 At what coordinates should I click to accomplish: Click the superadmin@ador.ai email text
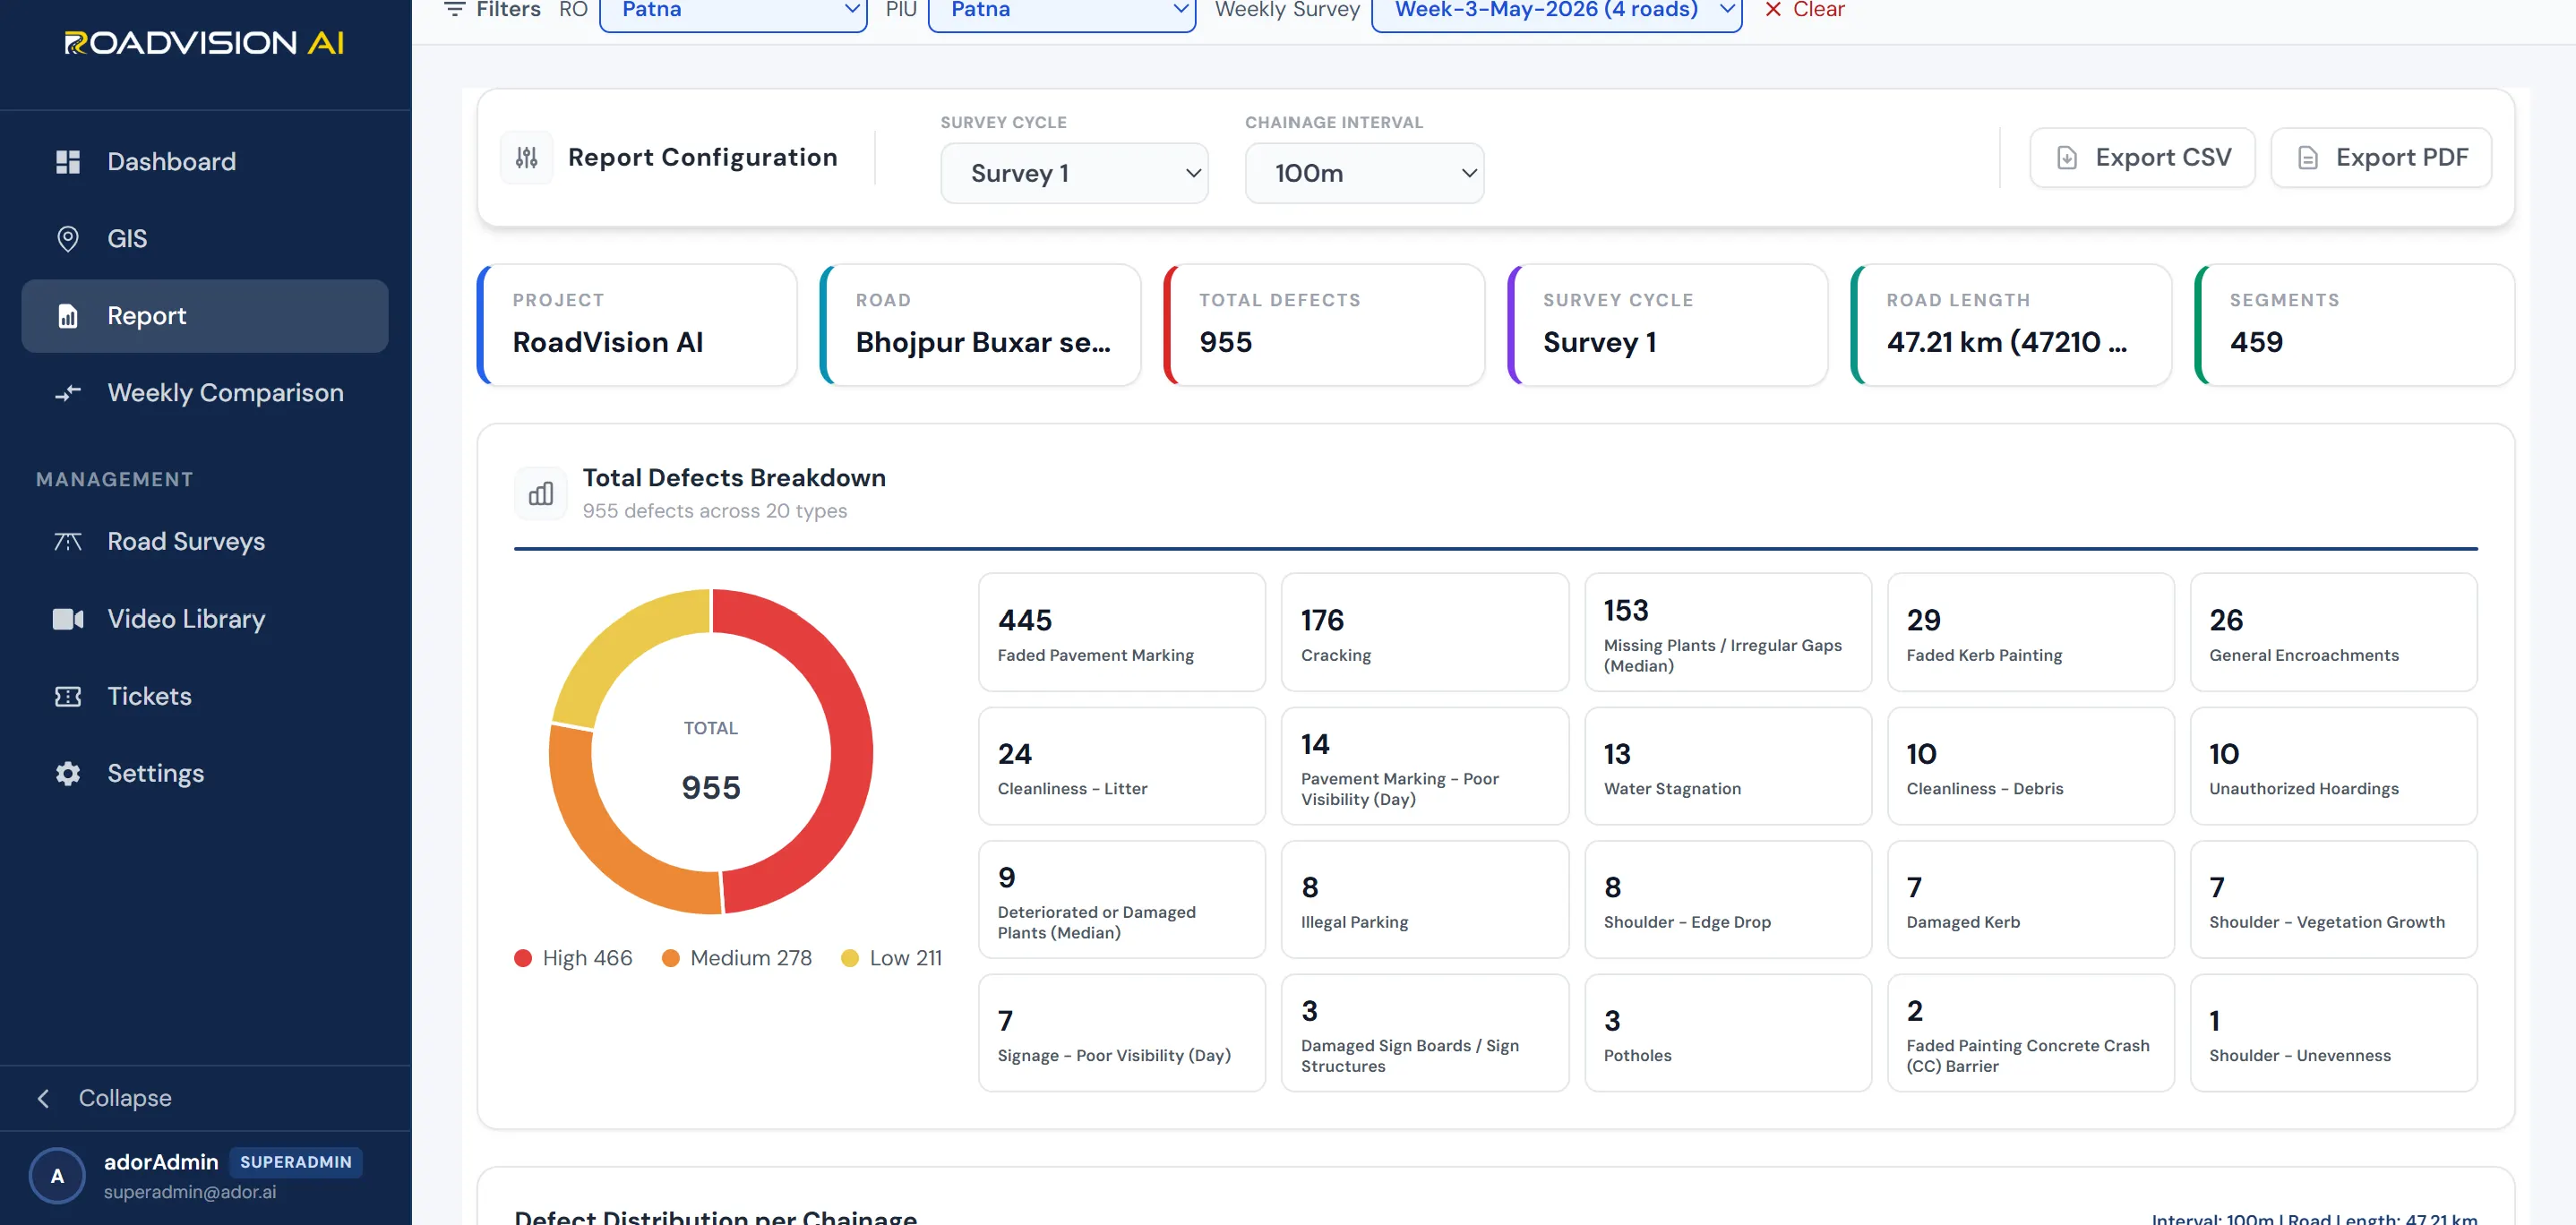tap(190, 1192)
